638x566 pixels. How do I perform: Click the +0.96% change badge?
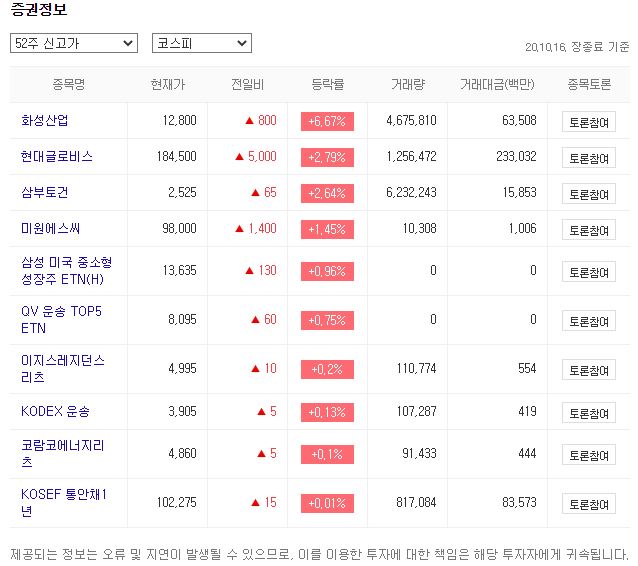pyautogui.click(x=328, y=271)
